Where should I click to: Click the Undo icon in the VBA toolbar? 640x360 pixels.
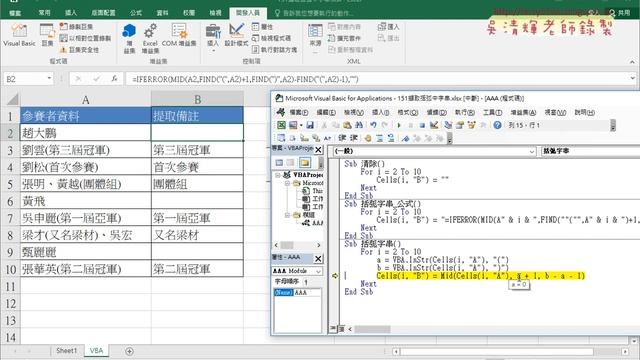[373, 125]
